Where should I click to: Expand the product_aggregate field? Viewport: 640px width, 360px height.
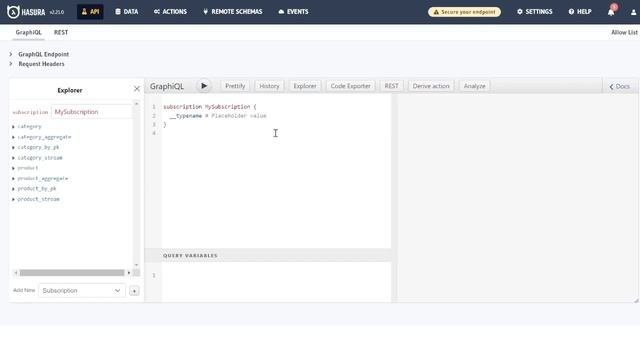click(40, 178)
